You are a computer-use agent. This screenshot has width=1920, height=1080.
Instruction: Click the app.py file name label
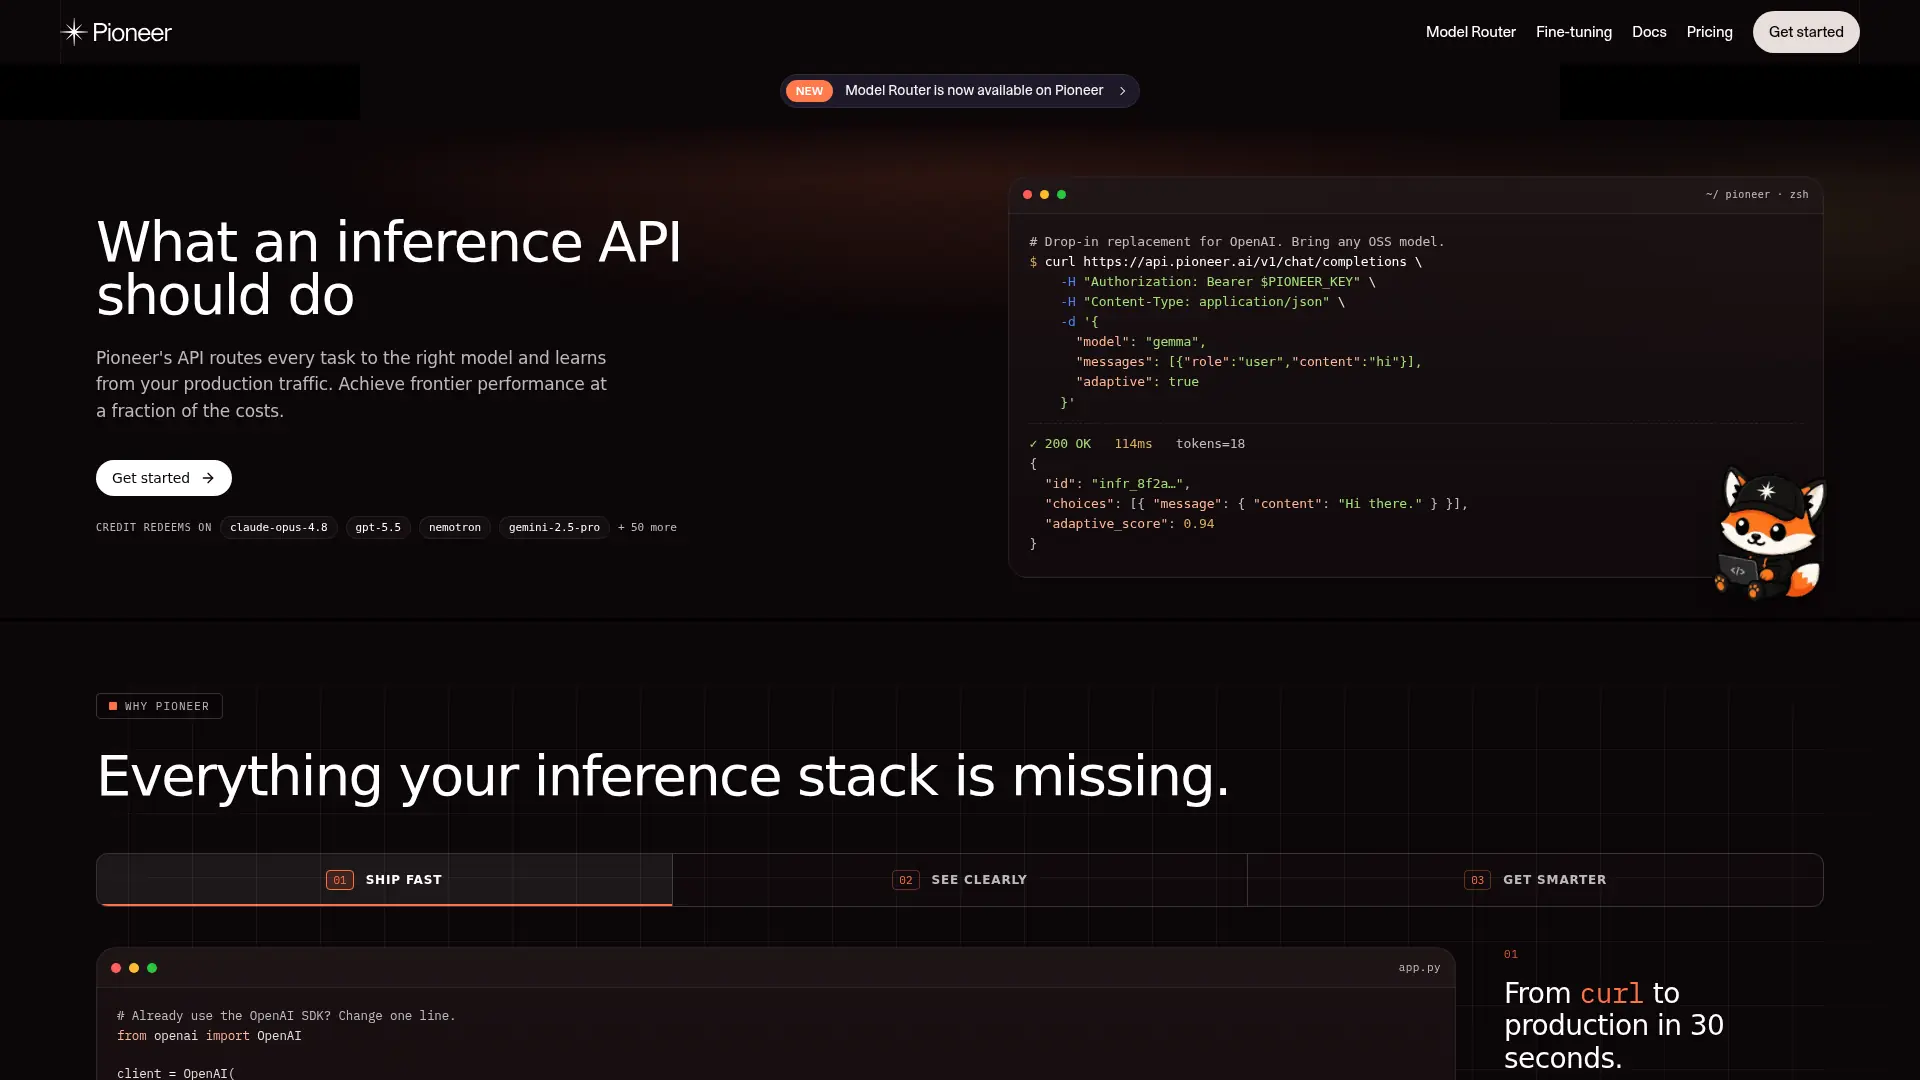click(x=1419, y=968)
